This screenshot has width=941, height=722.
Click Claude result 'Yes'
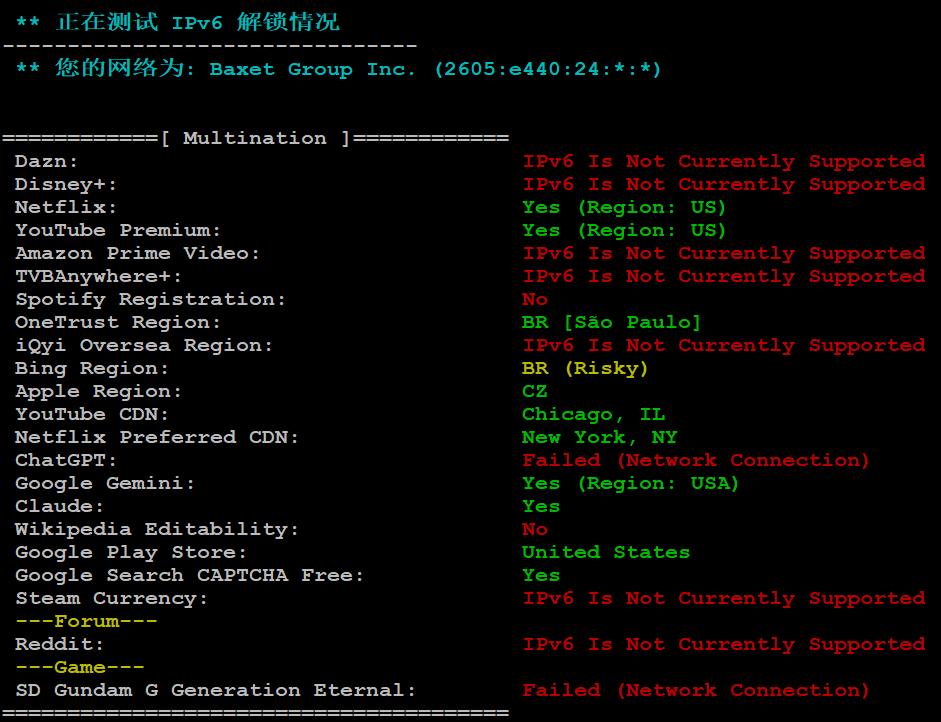(x=541, y=507)
